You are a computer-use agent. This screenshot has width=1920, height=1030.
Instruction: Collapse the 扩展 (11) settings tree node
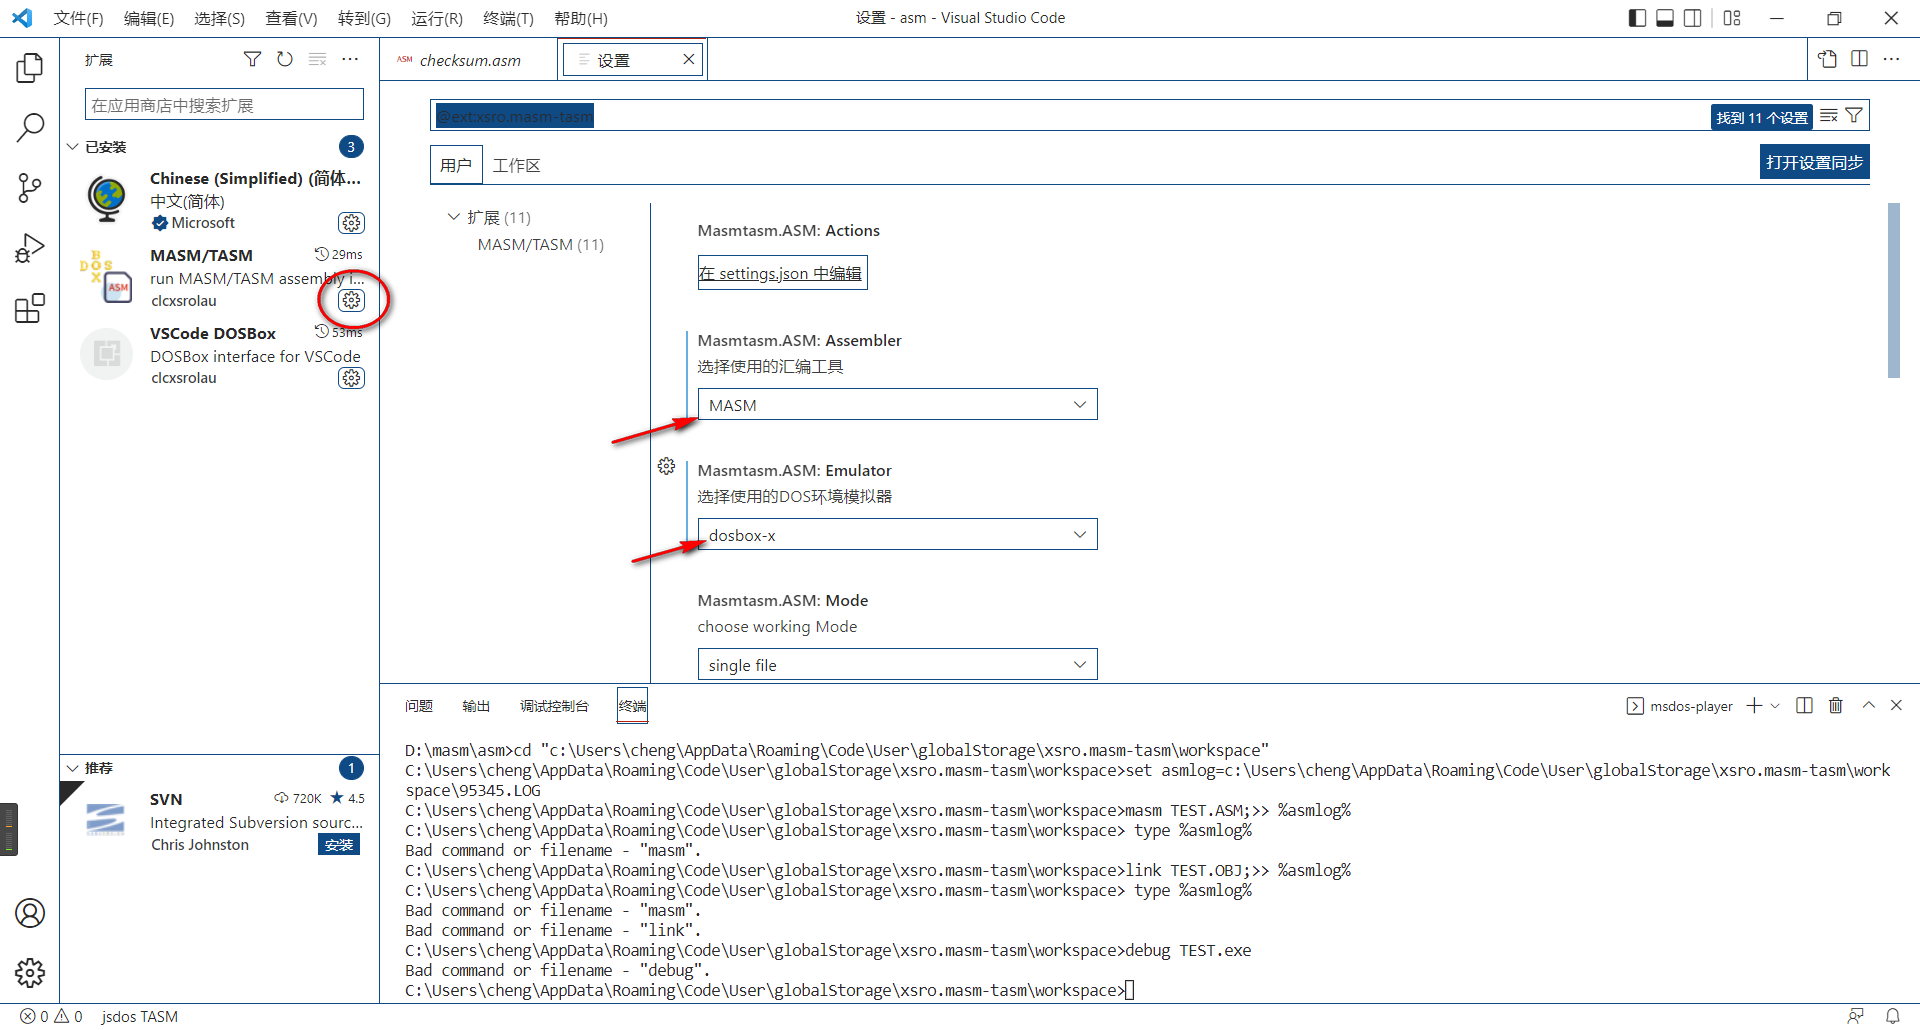pos(453,217)
